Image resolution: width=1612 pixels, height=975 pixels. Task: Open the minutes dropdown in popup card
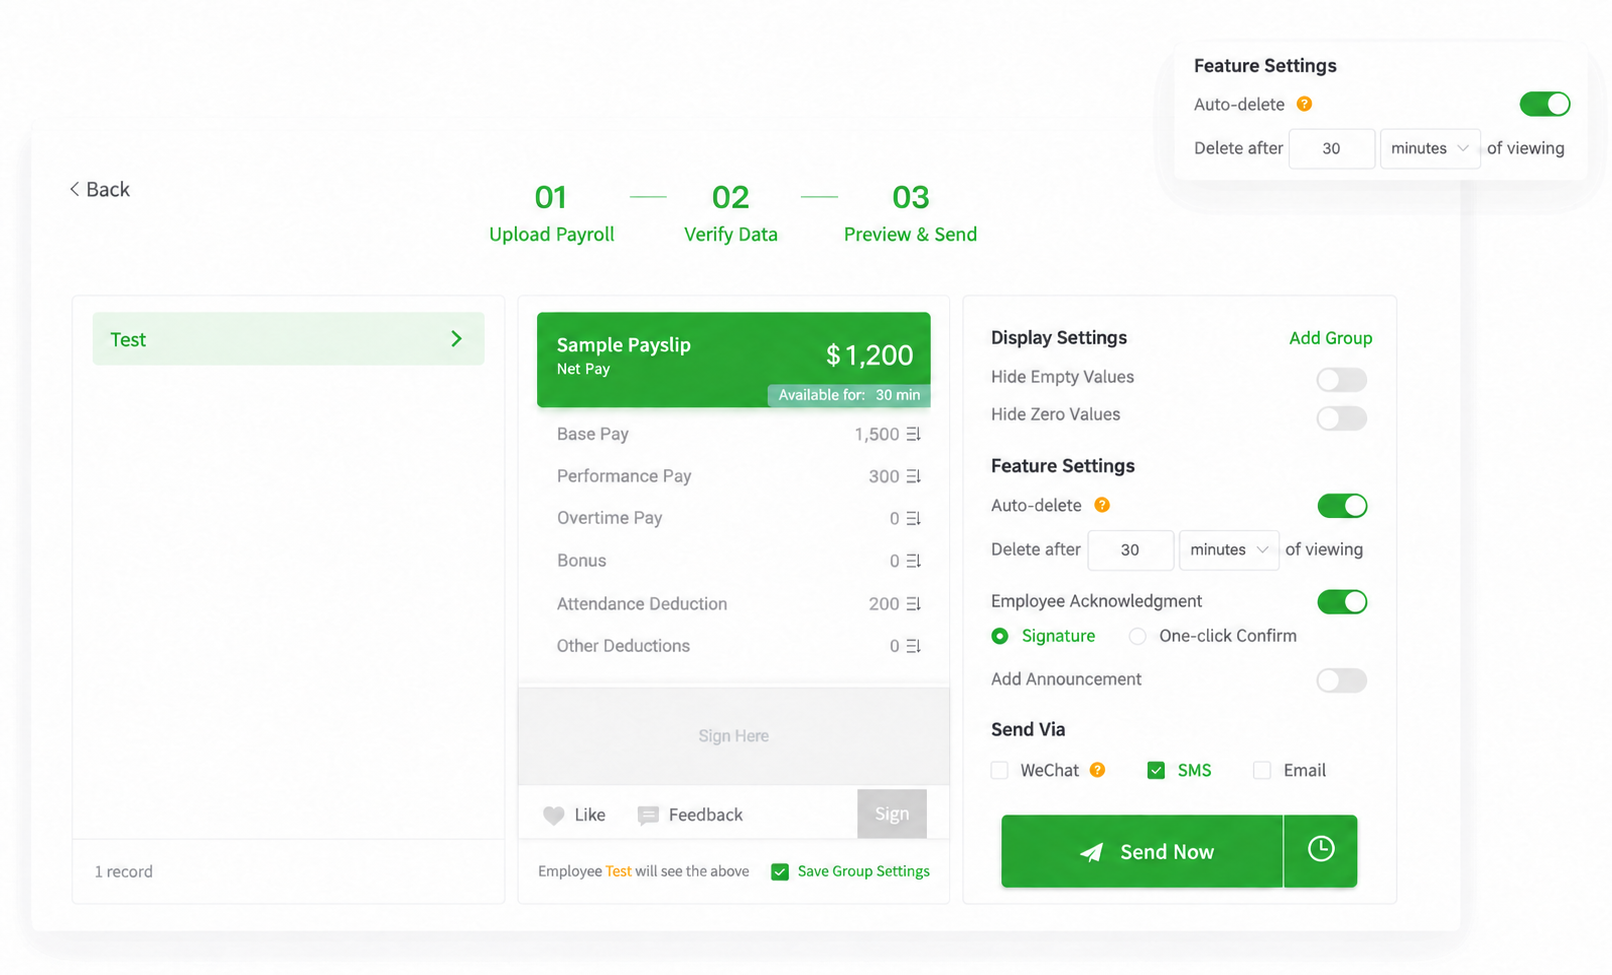coord(1430,148)
